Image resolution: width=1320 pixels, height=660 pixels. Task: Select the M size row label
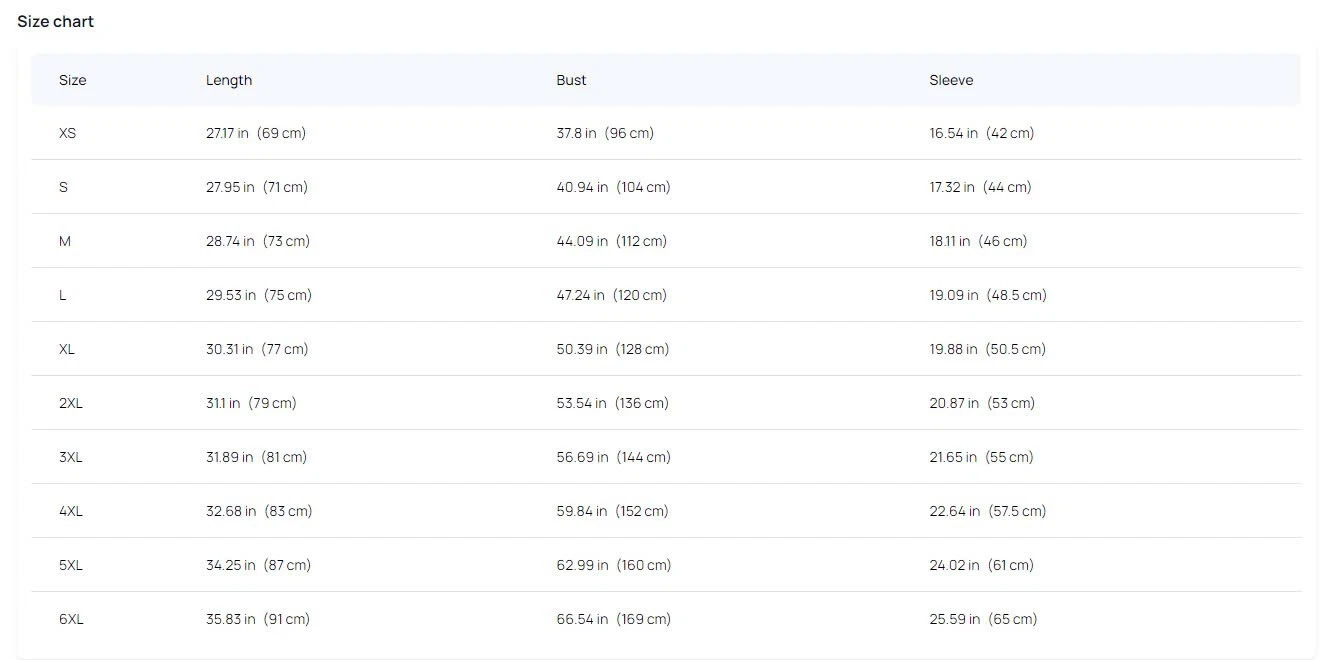pos(65,241)
